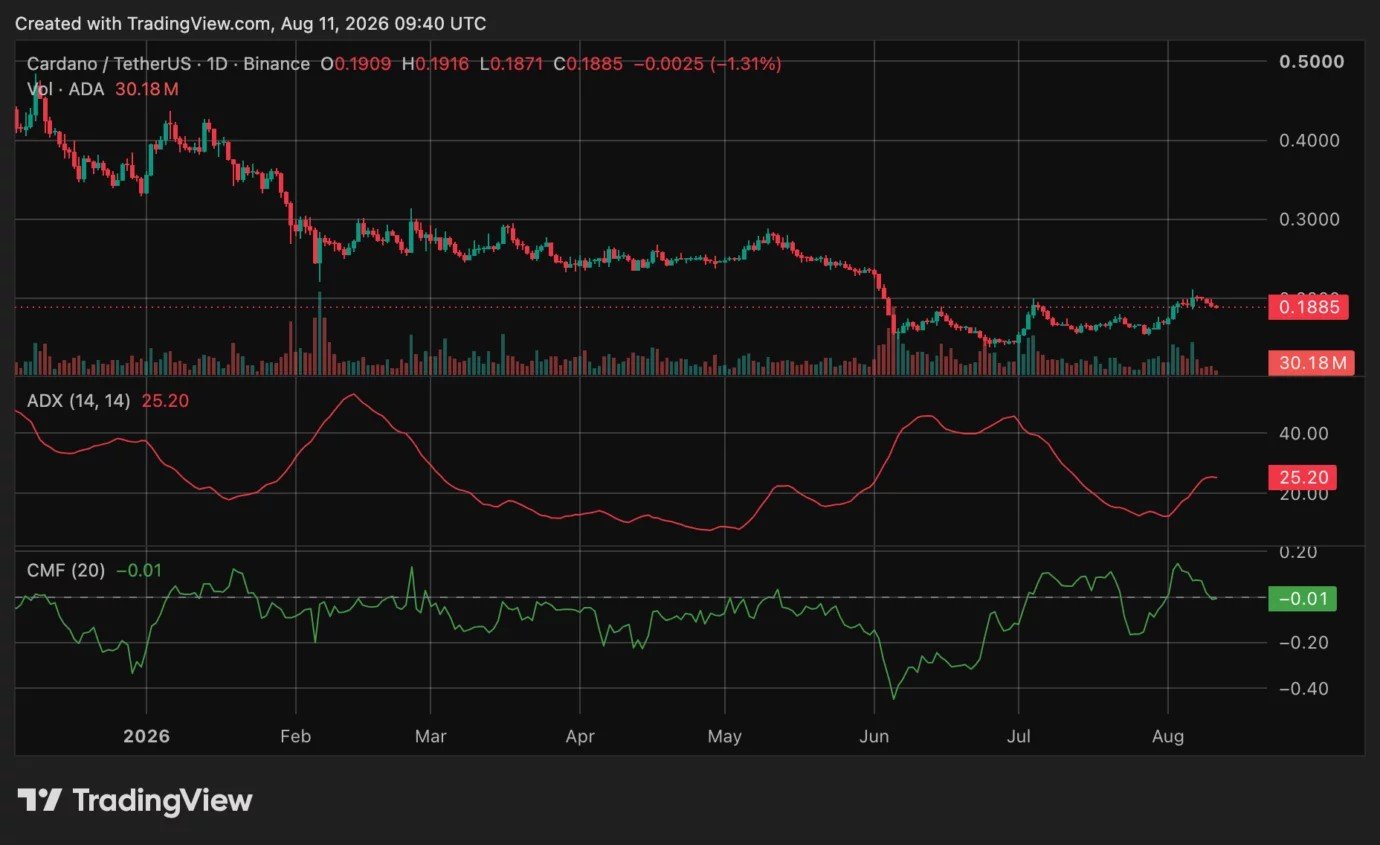The image size is (1380, 845).
Task: Click the Jun label on time axis
Action: (875, 737)
